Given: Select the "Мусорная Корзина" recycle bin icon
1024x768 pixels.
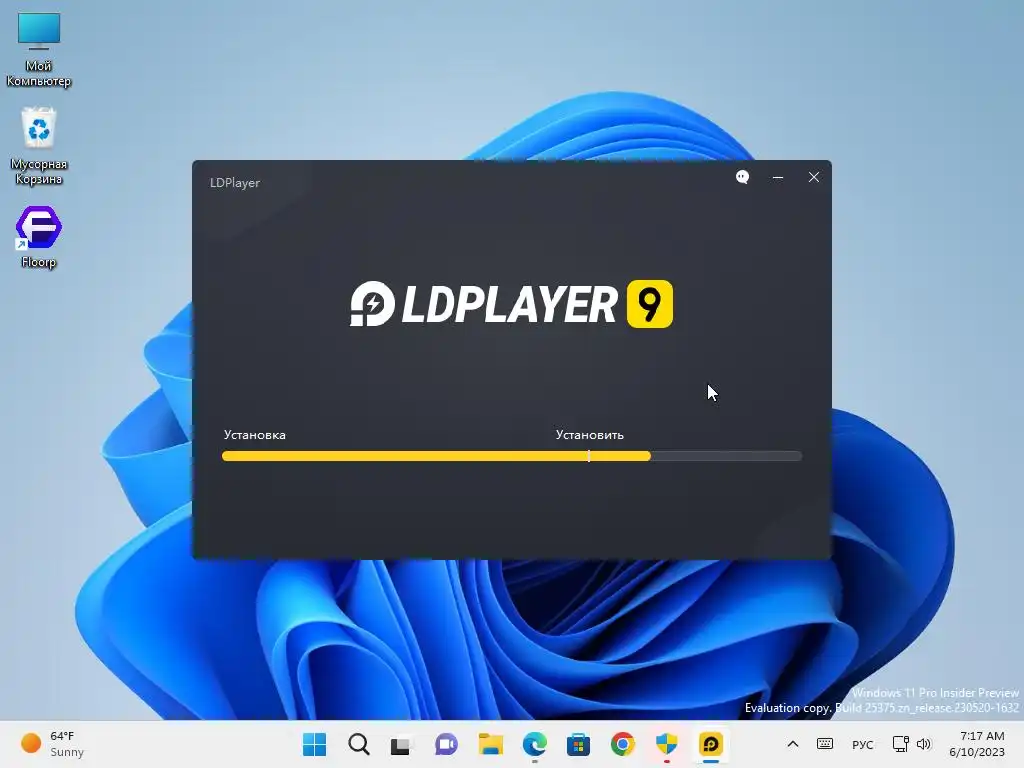Looking at the screenshot, I should tap(39, 147).
